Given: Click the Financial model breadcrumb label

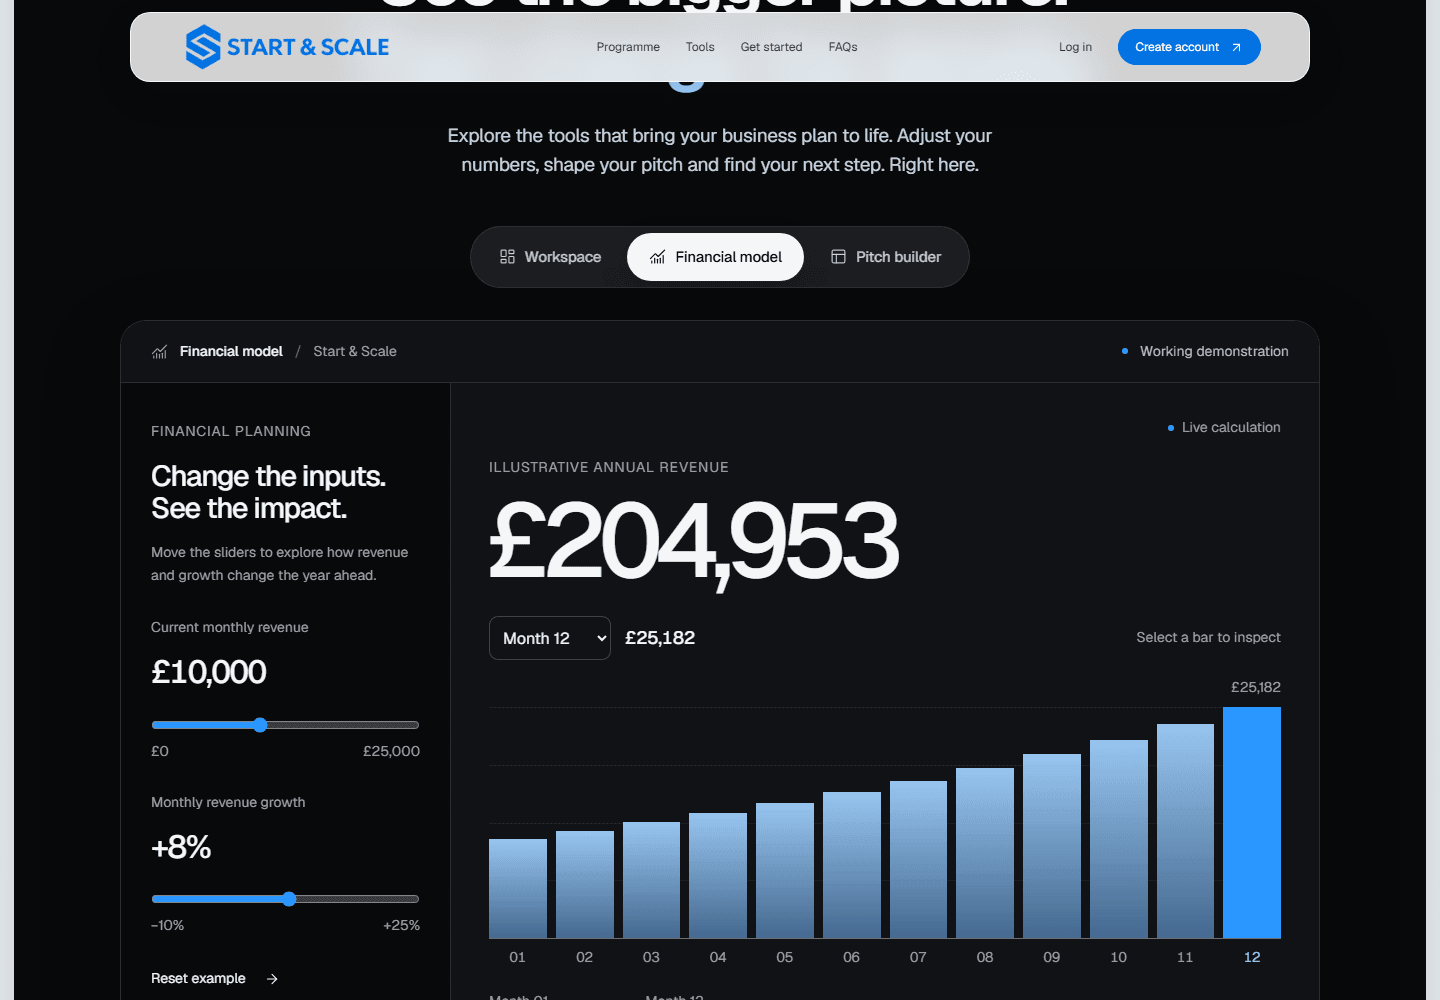Looking at the screenshot, I should coord(231,351).
